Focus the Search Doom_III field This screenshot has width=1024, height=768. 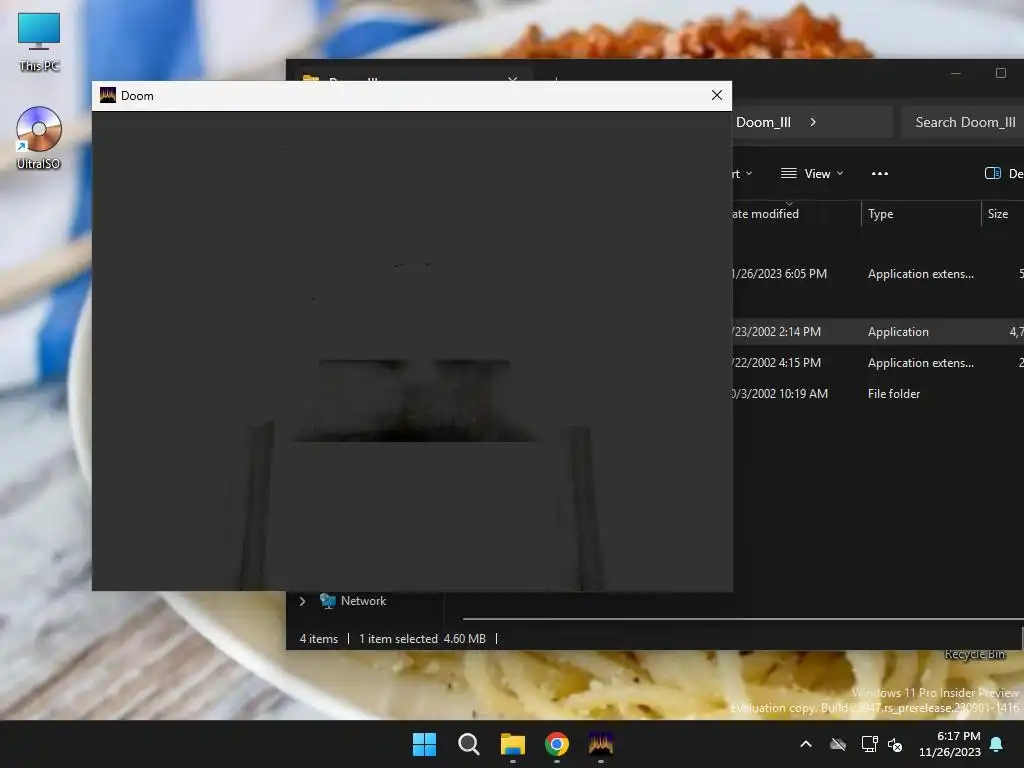pos(963,122)
